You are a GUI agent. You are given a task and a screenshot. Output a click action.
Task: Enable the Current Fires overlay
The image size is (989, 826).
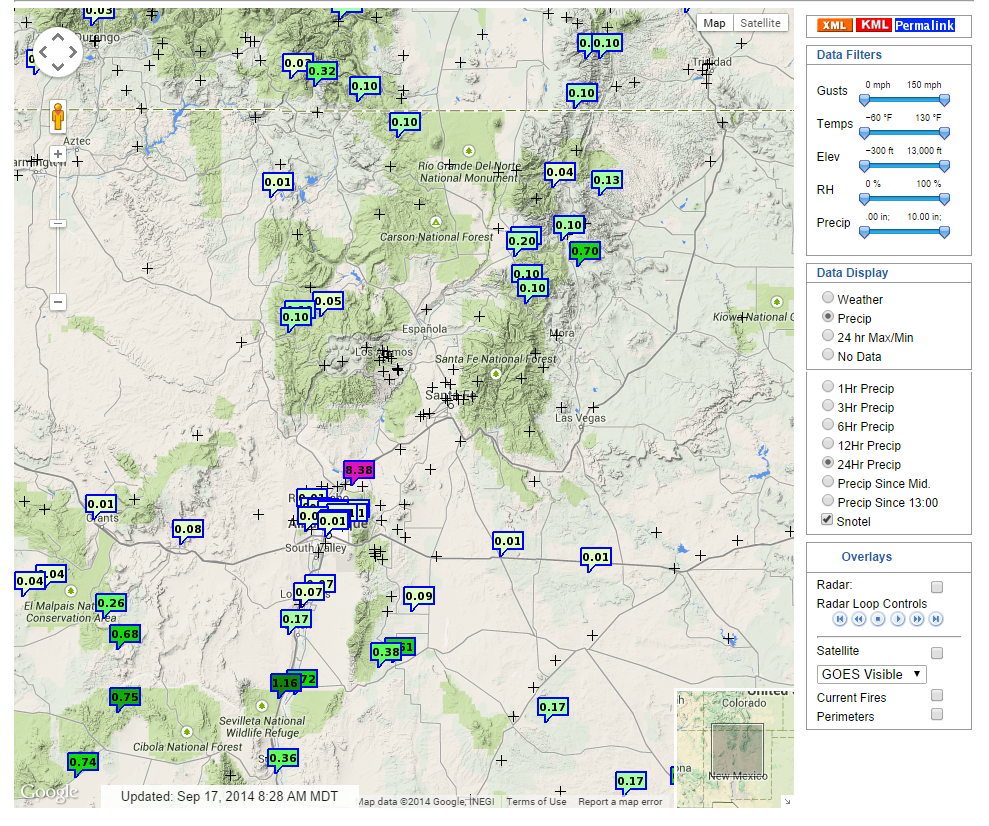(x=936, y=695)
